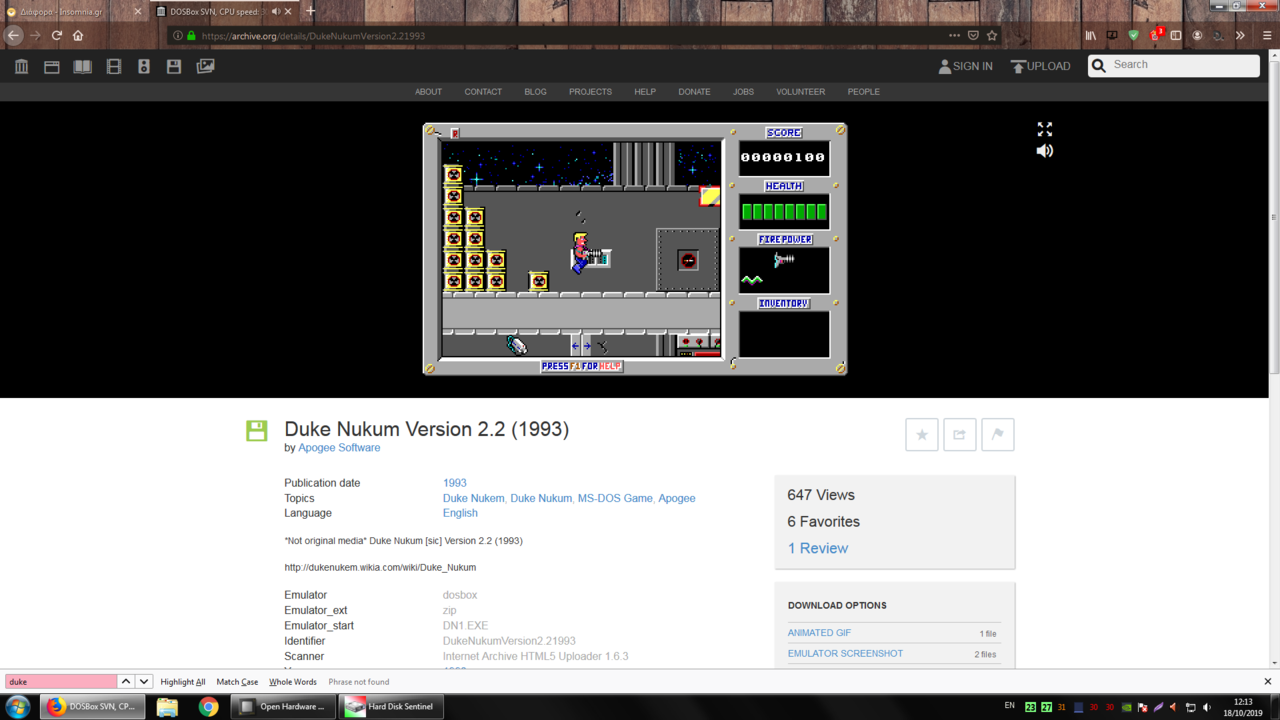Enter fullscreen mode for the emulator
Image resolution: width=1280 pixels, height=720 pixels.
[1045, 129]
